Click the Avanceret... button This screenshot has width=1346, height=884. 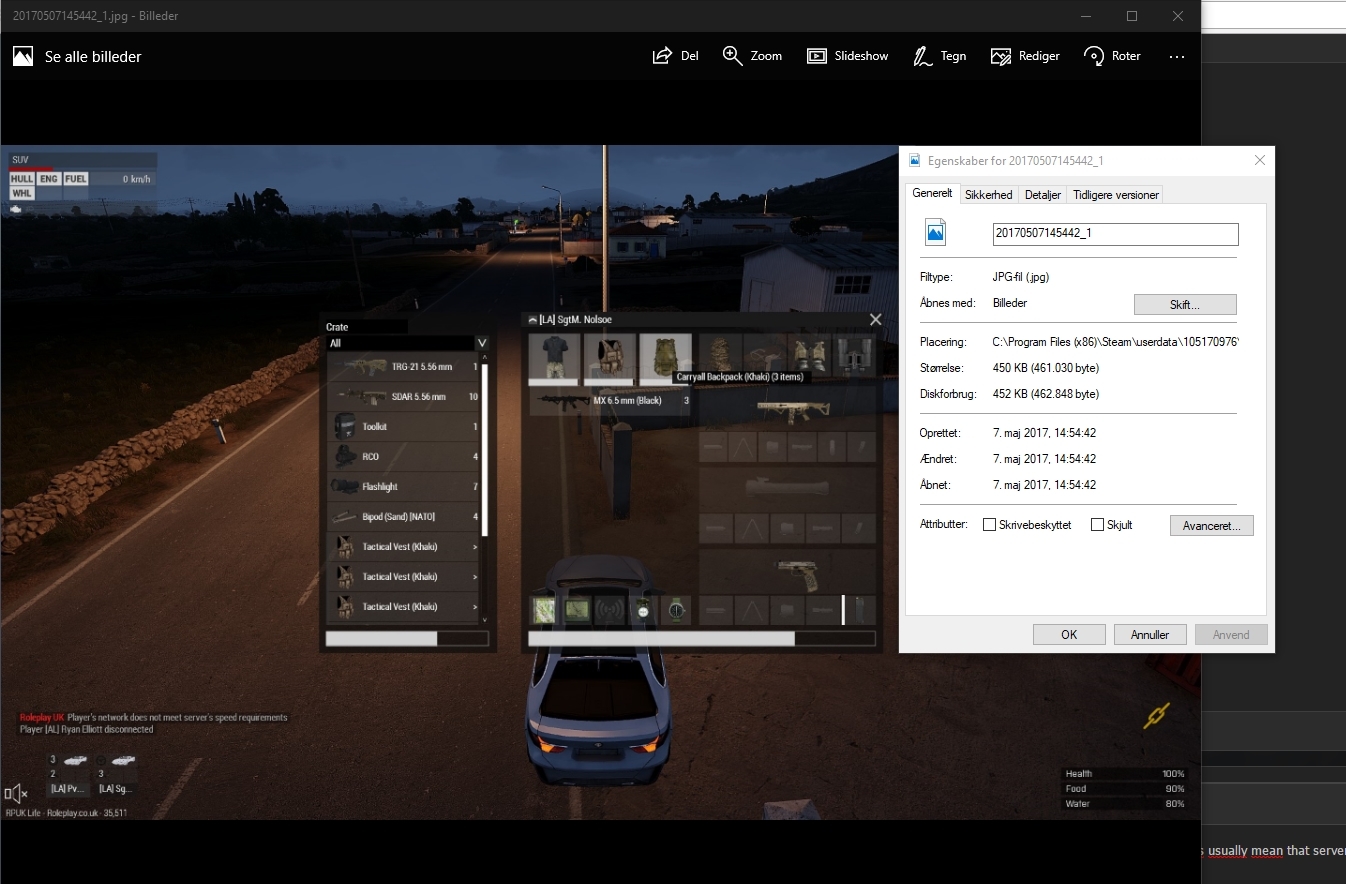click(1211, 525)
